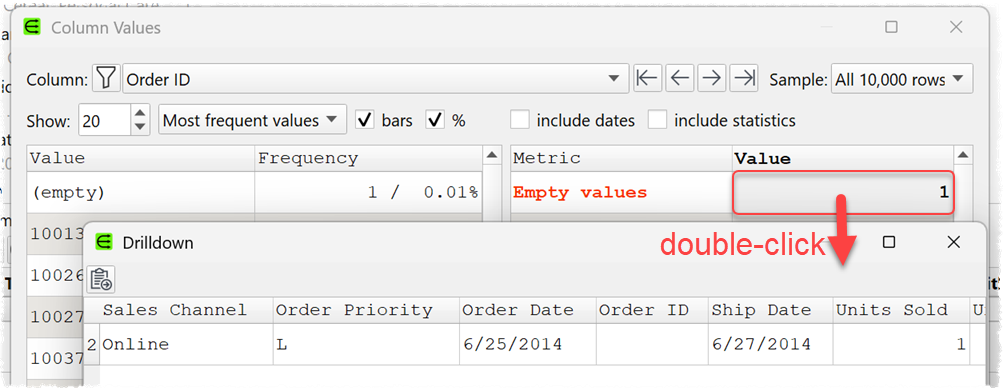This screenshot has width=1003, height=391.
Task: Open the Order ID column dropdown
Action: pos(375,79)
